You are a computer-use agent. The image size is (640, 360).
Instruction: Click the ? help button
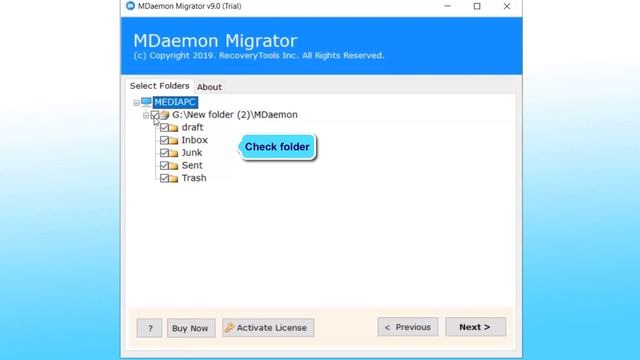(149, 328)
